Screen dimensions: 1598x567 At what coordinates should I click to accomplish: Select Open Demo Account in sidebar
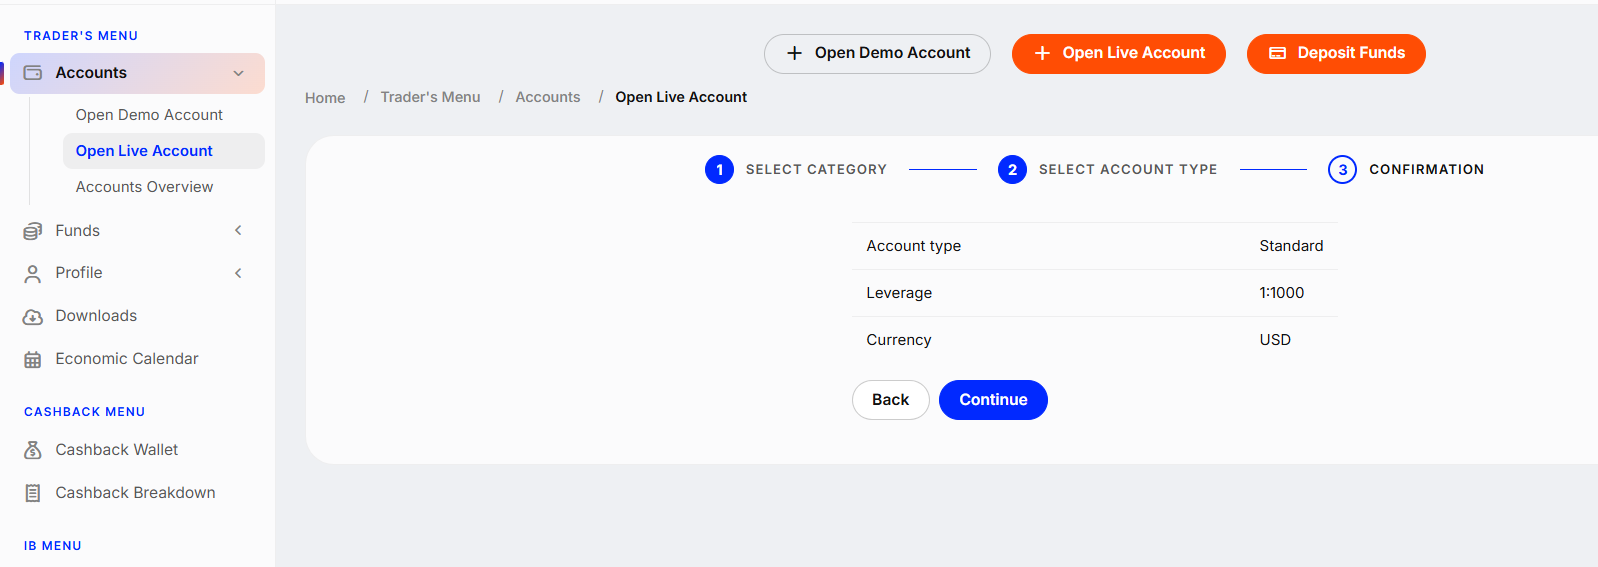point(149,115)
